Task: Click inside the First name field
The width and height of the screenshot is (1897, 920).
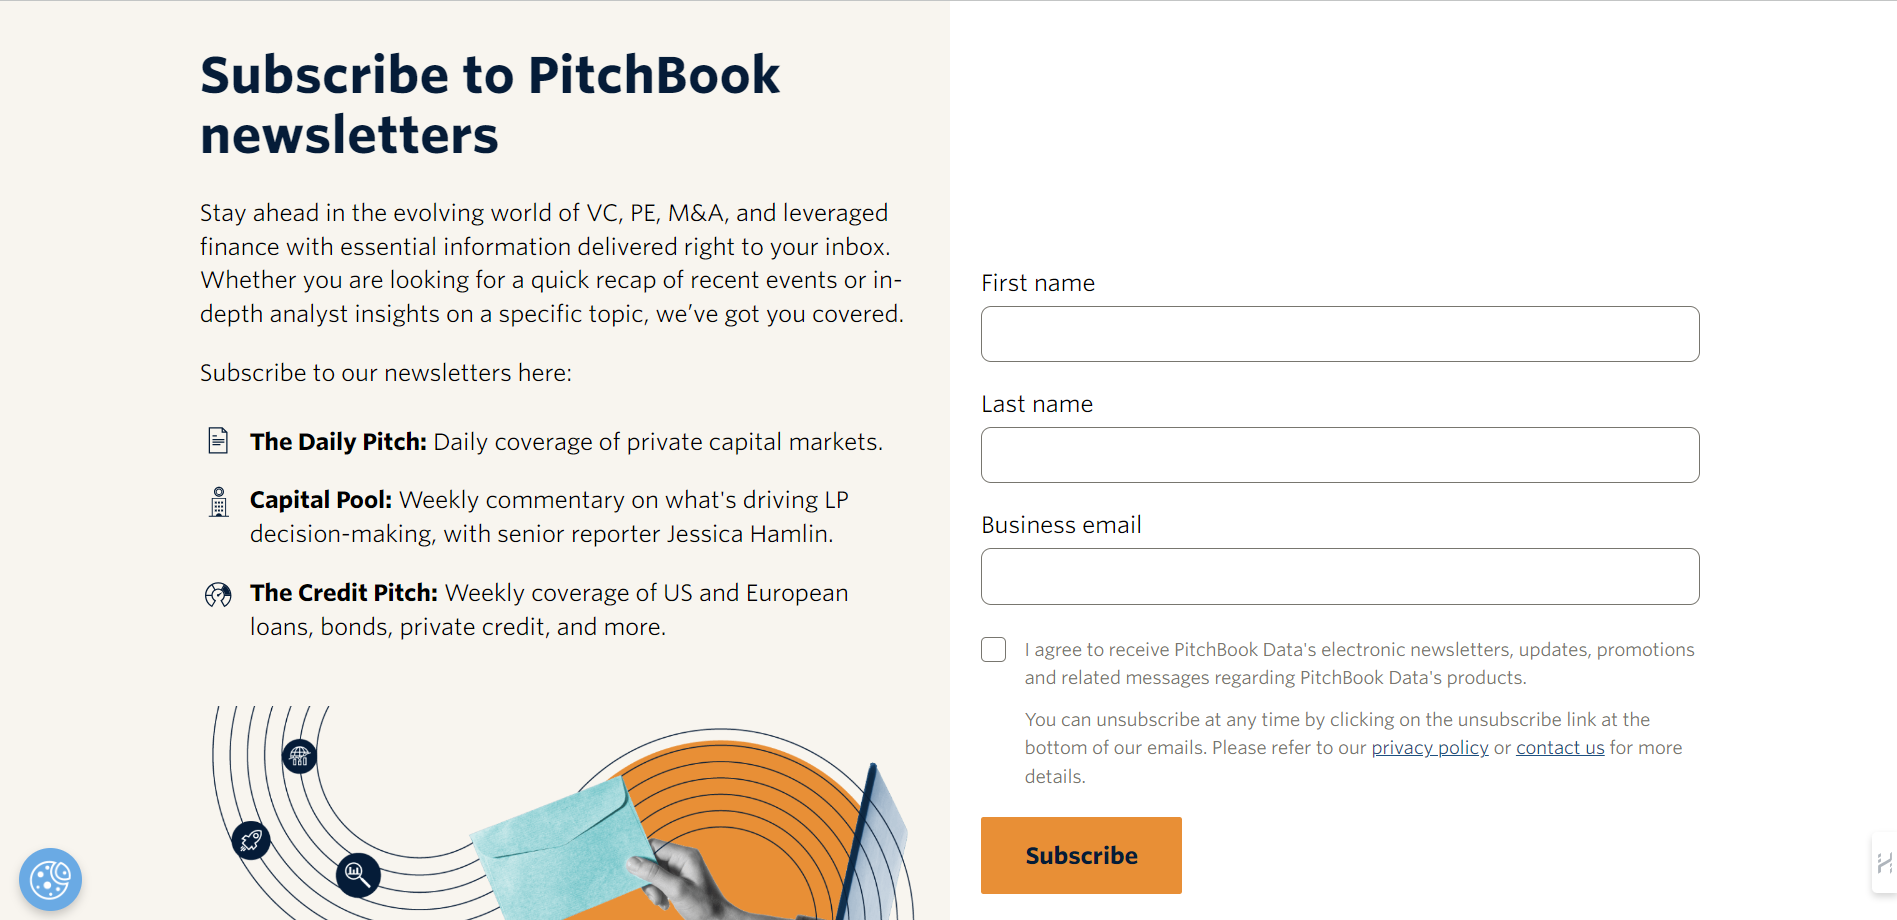Action: (x=1339, y=334)
